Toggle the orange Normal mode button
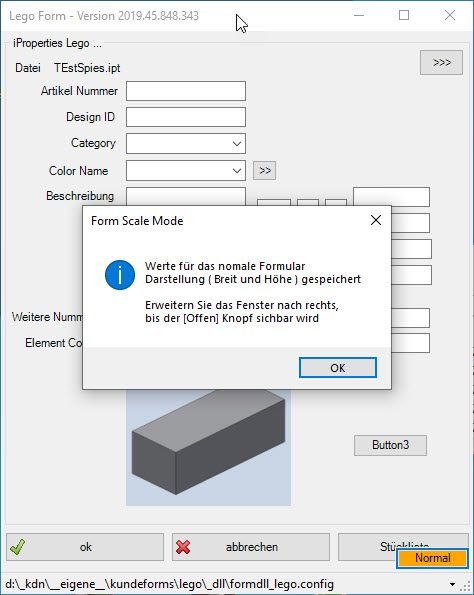 tap(432, 558)
